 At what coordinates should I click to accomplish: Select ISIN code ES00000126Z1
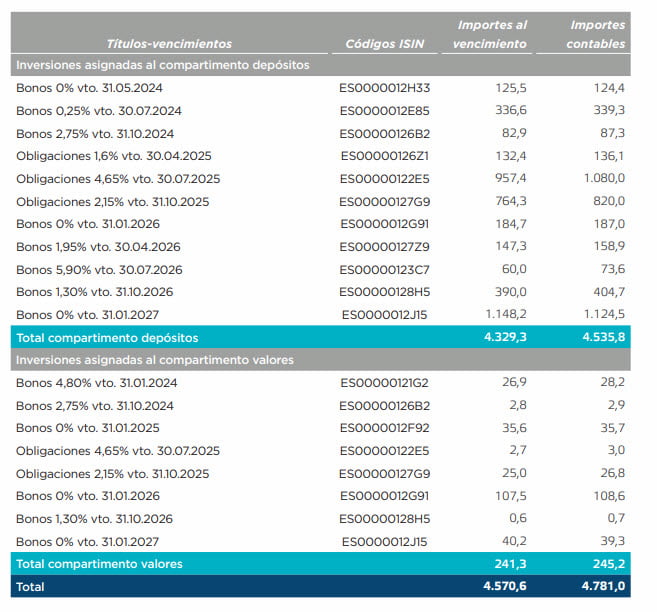coord(385,156)
